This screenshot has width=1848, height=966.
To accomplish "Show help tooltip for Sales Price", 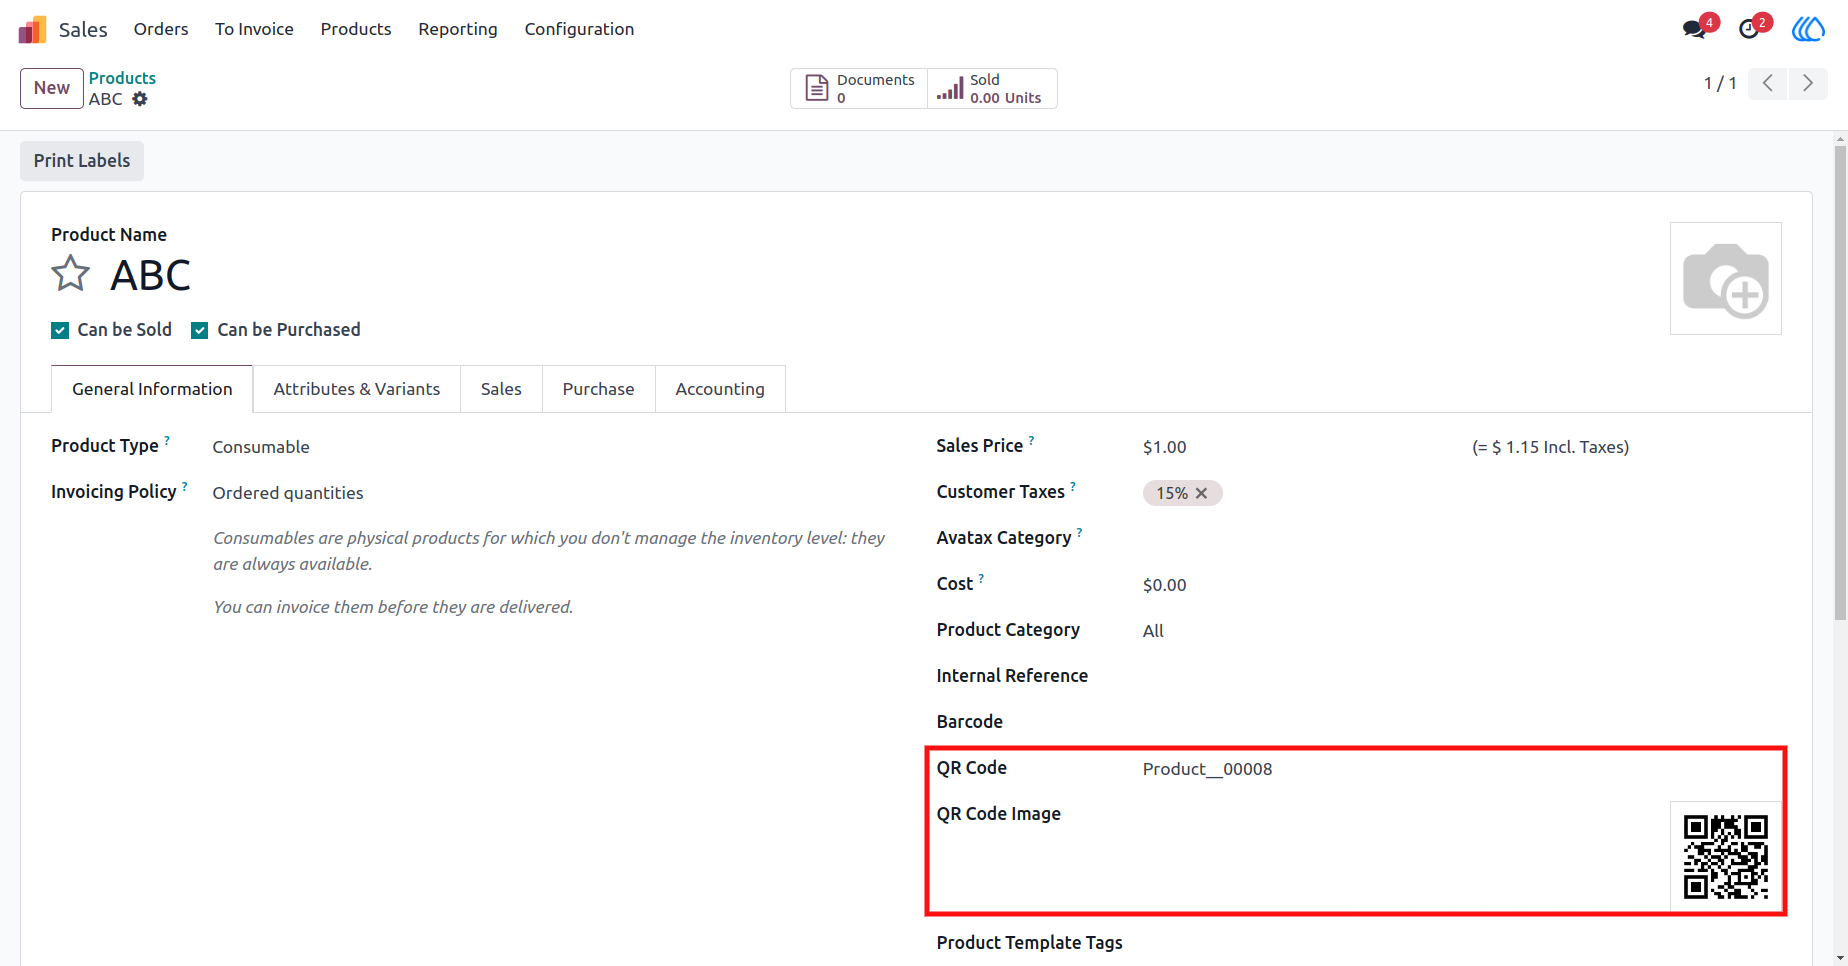I will click(x=1031, y=440).
